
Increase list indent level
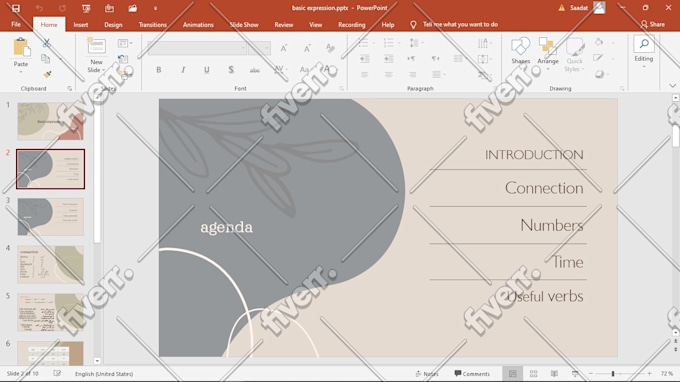click(x=389, y=59)
